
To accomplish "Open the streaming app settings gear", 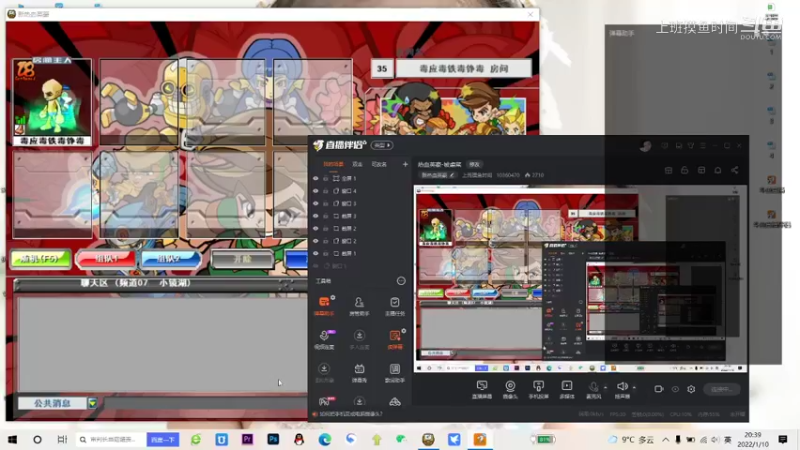I will [691, 389].
